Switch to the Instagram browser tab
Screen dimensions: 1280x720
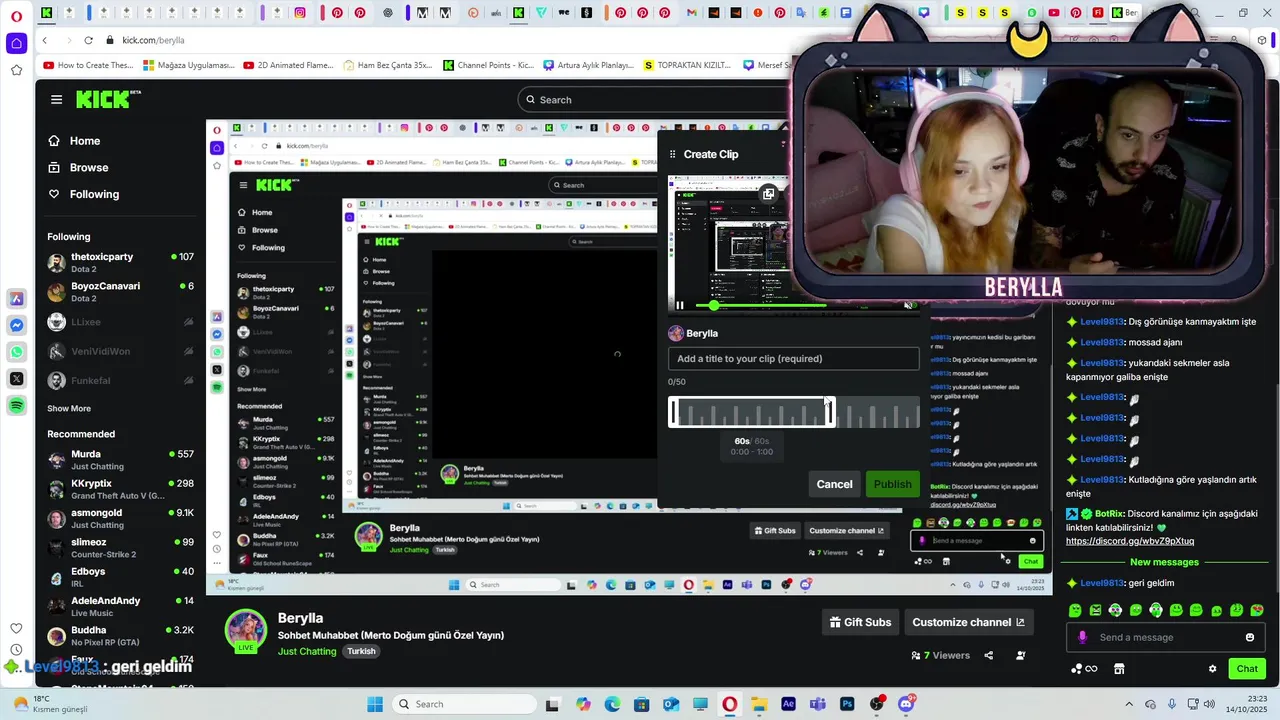pyautogui.click(x=300, y=13)
